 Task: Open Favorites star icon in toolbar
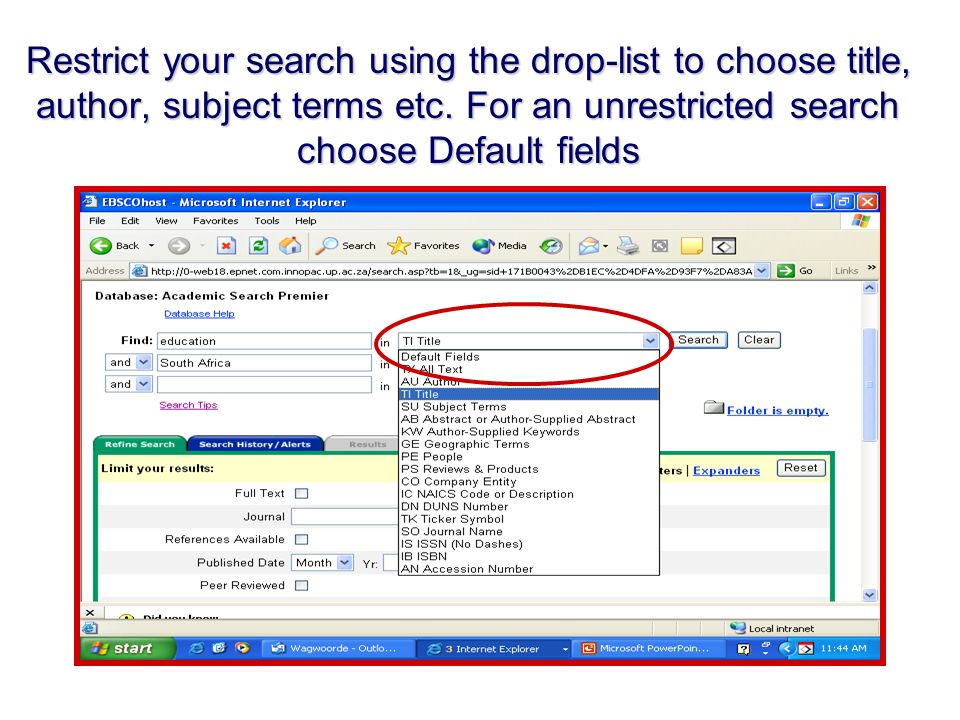tap(399, 246)
